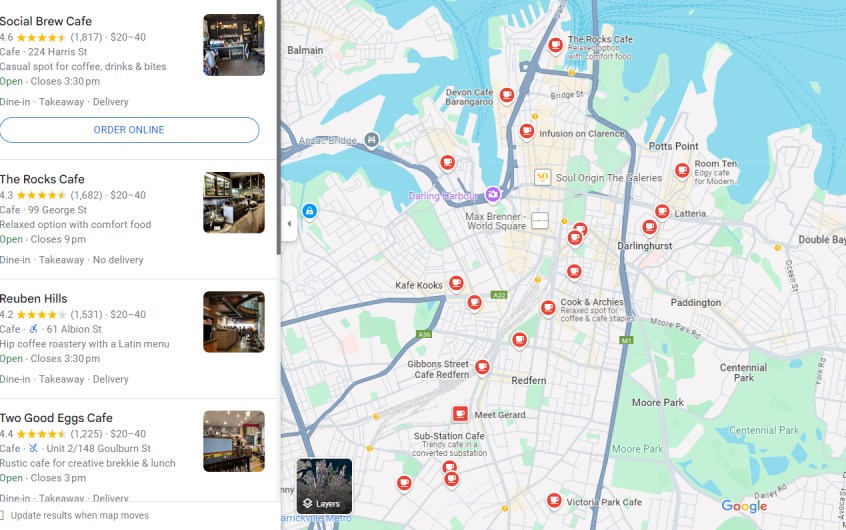Select the Devon Cafe Barangaroo map pin
The image size is (846, 530).
click(506, 96)
